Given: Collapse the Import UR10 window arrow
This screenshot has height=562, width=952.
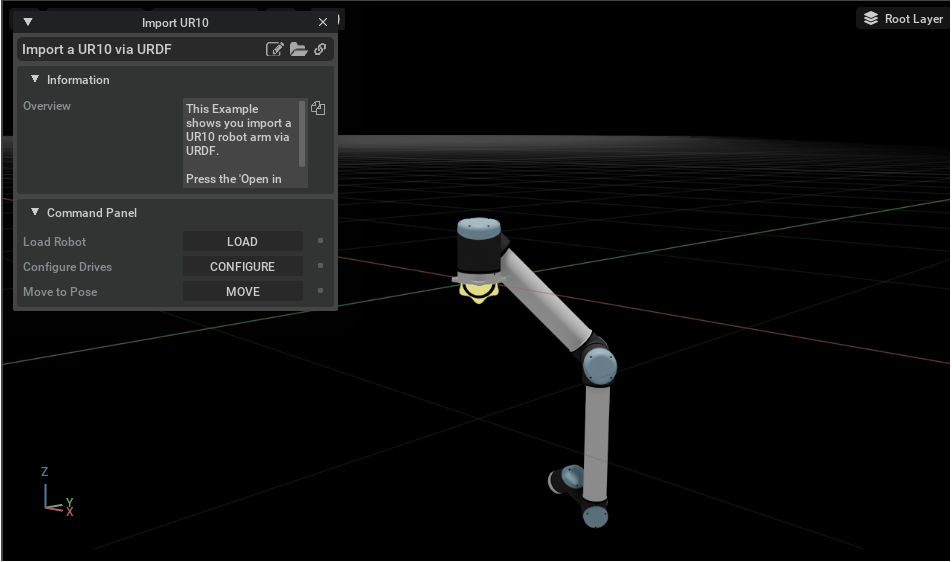Looking at the screenshot, I should pyautogui.click(x=28, y=22).
